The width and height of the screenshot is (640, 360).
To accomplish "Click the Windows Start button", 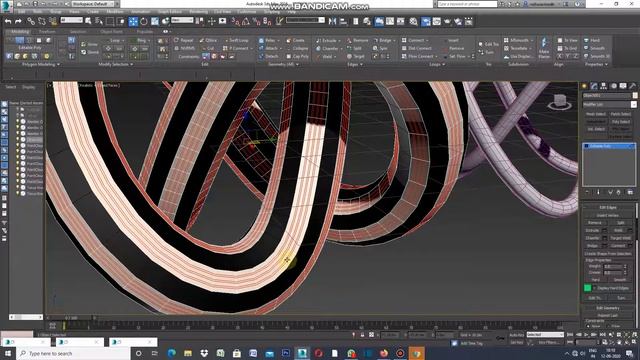I will [8, 353].
